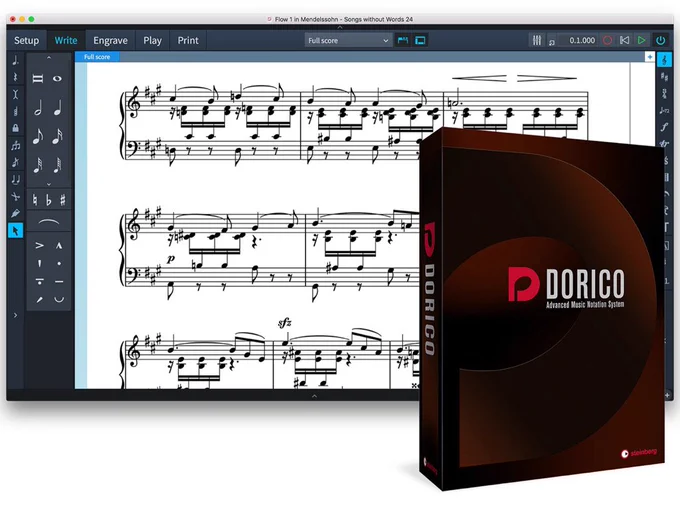Open the Key Signatures panel
The image size is (680, 509).
tap(664, 77)
